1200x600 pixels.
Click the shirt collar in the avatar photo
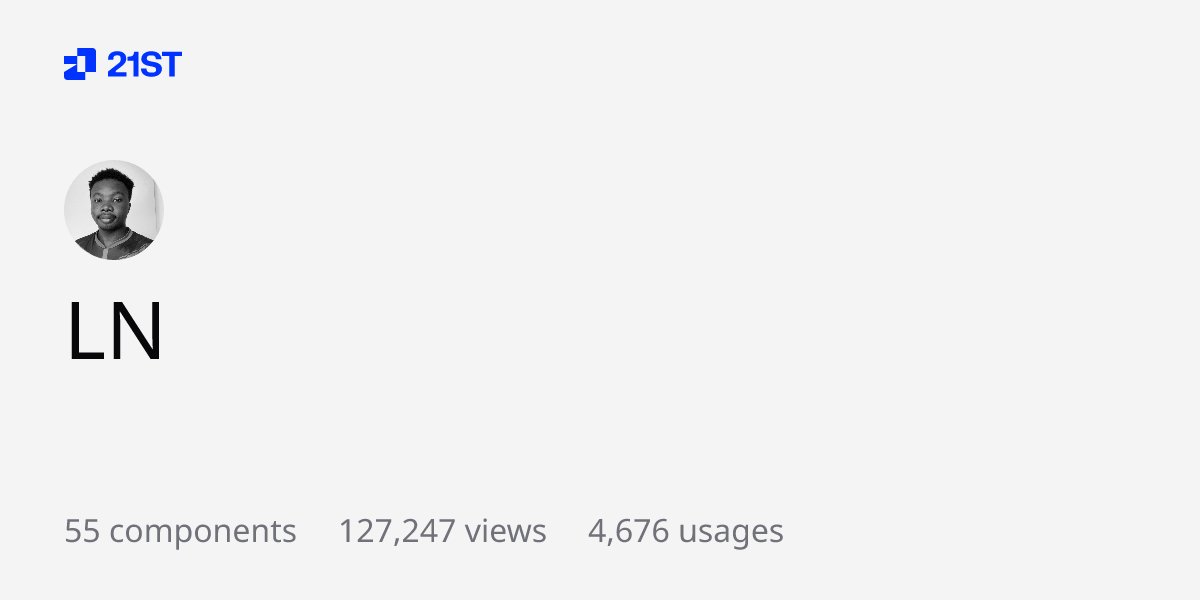click(113, 240)
